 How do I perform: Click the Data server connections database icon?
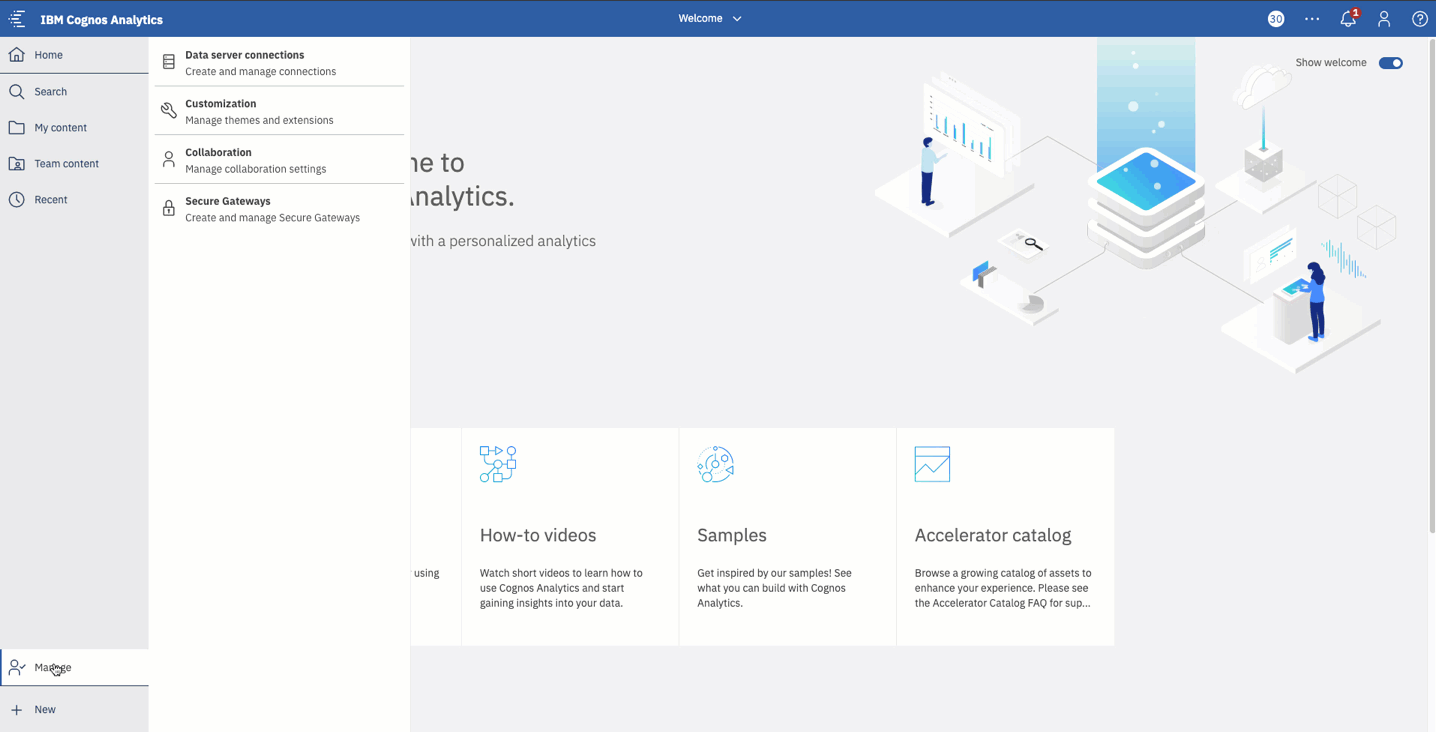click(169, 62)
